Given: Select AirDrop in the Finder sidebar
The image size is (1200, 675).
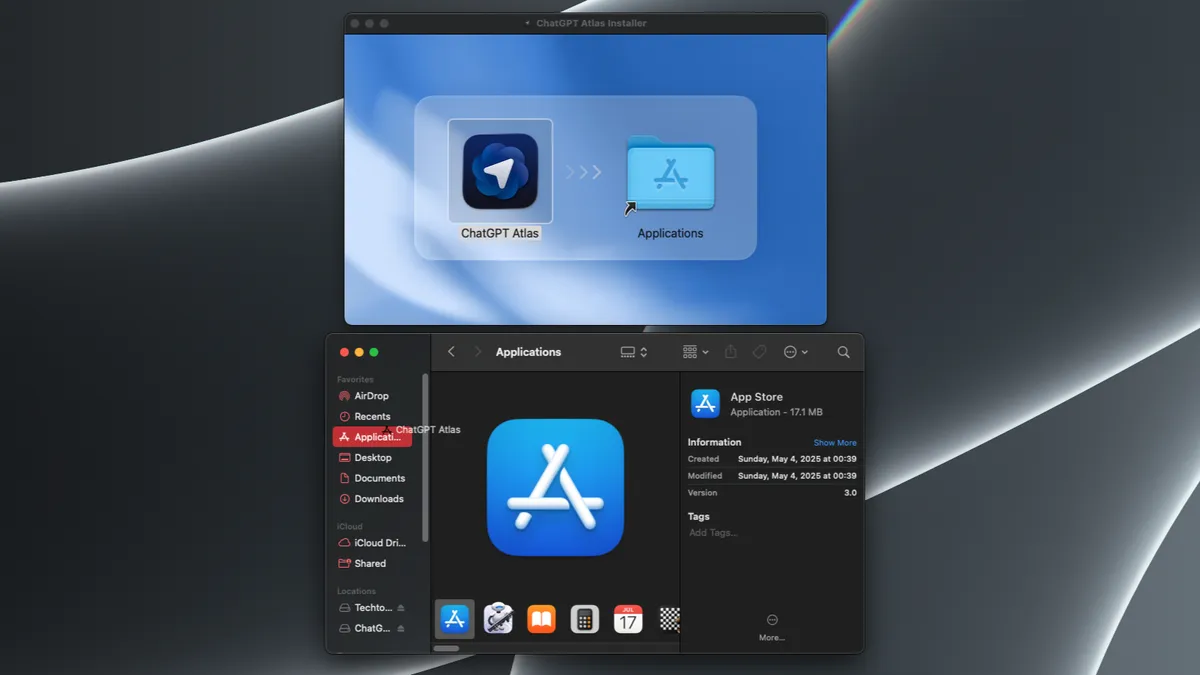Looking at the screenshot, I should coord(372,395).
